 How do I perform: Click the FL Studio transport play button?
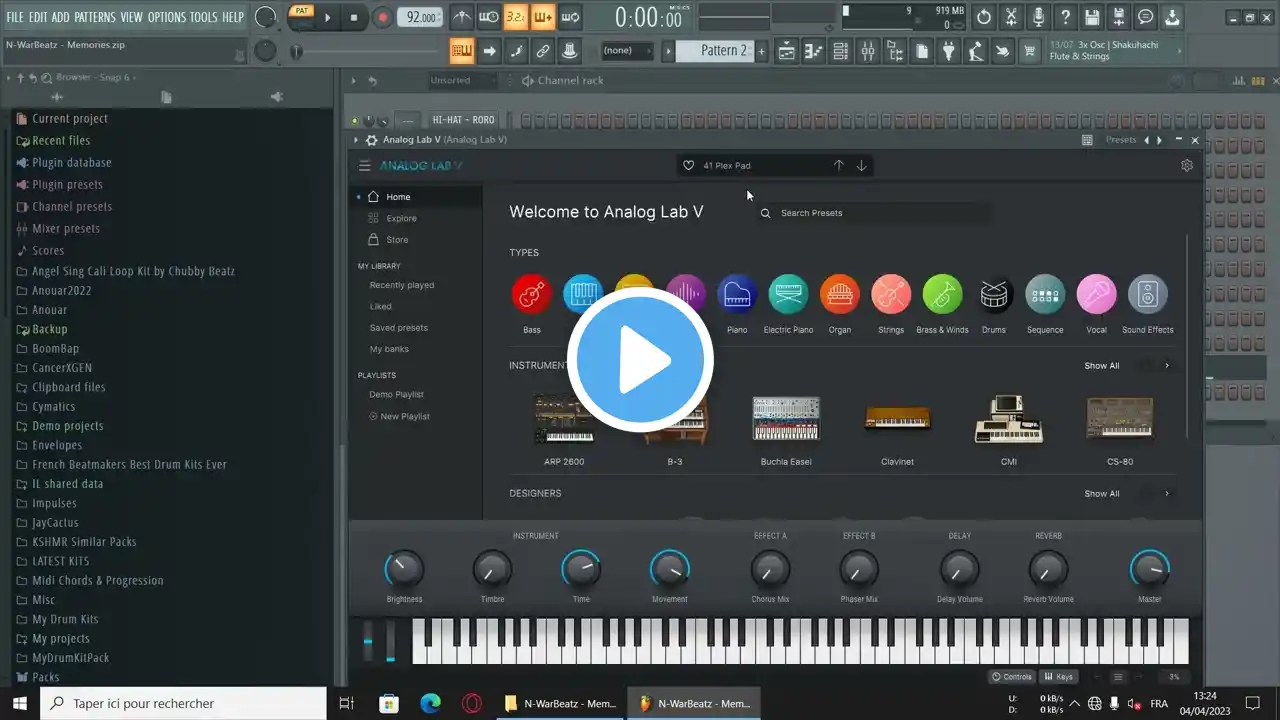coord(327,17)
